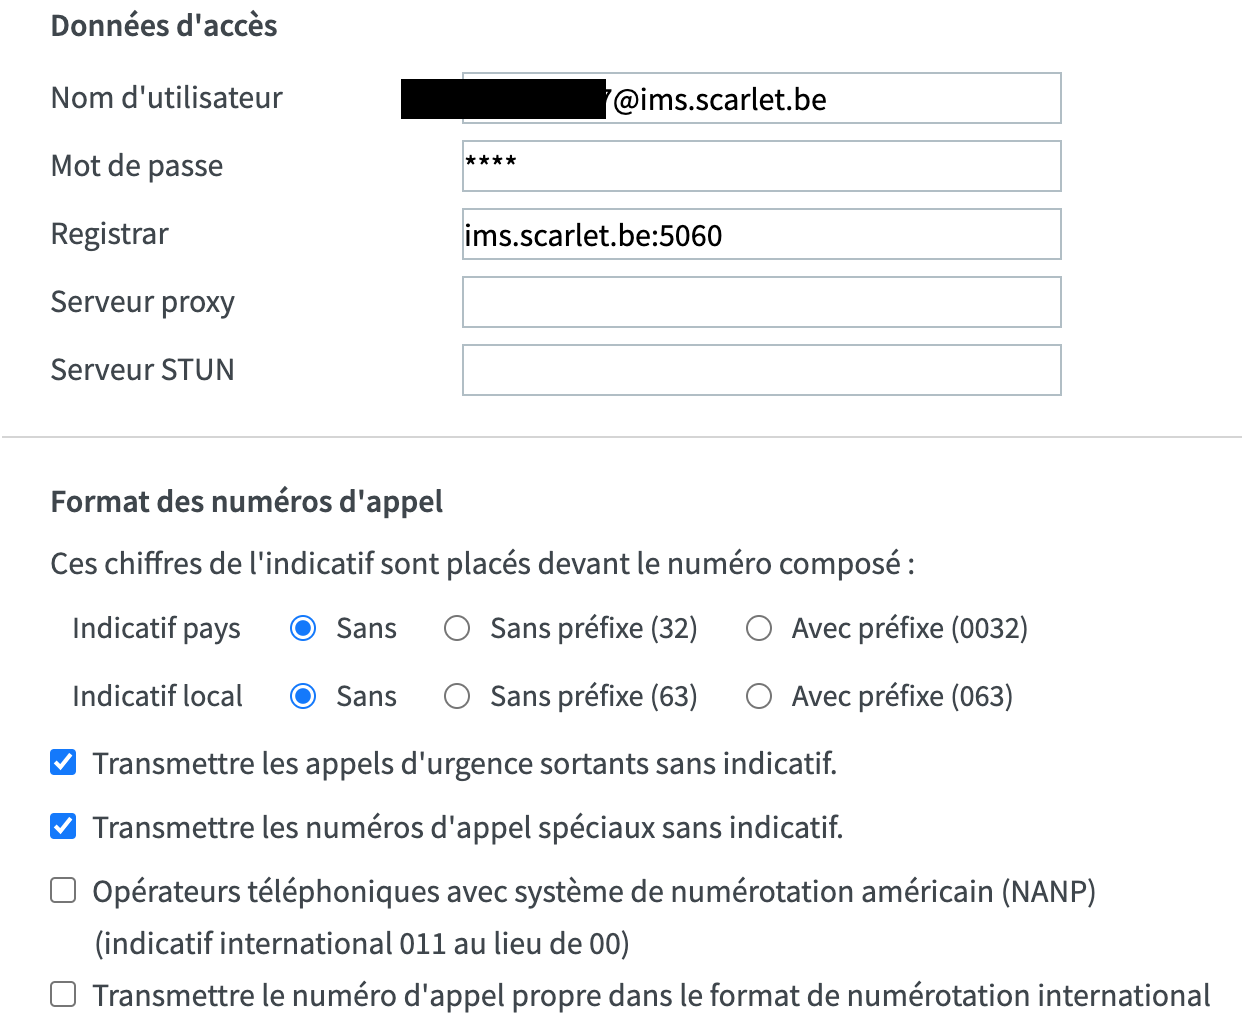Click the Serveur STUN text field

pyautogui.click(x=761, y=370)
